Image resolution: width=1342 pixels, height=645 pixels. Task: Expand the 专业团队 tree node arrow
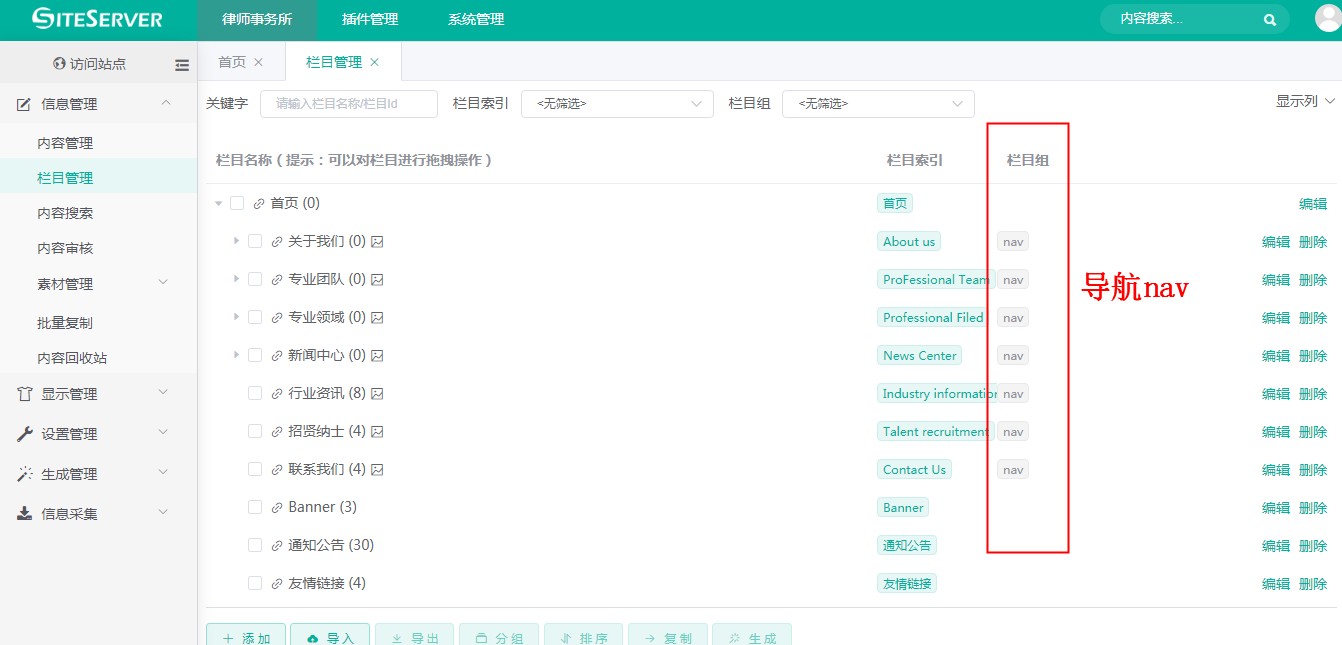coord(237,279)
